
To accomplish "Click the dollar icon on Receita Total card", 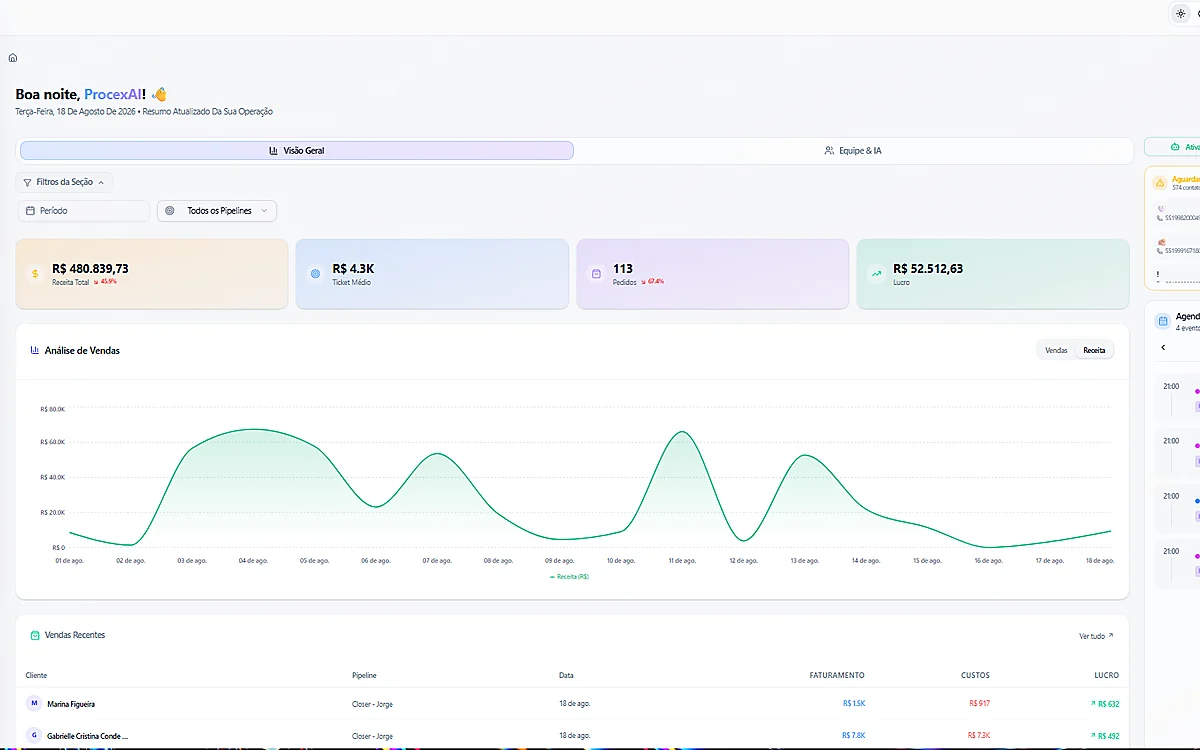I will 34,273.
